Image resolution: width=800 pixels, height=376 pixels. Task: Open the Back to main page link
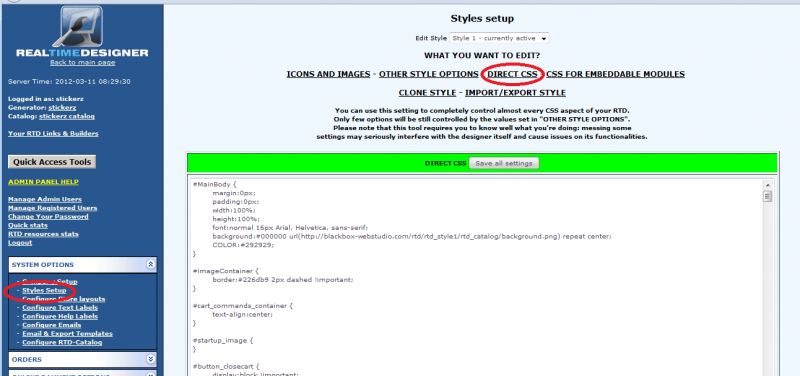pos(82,62)
